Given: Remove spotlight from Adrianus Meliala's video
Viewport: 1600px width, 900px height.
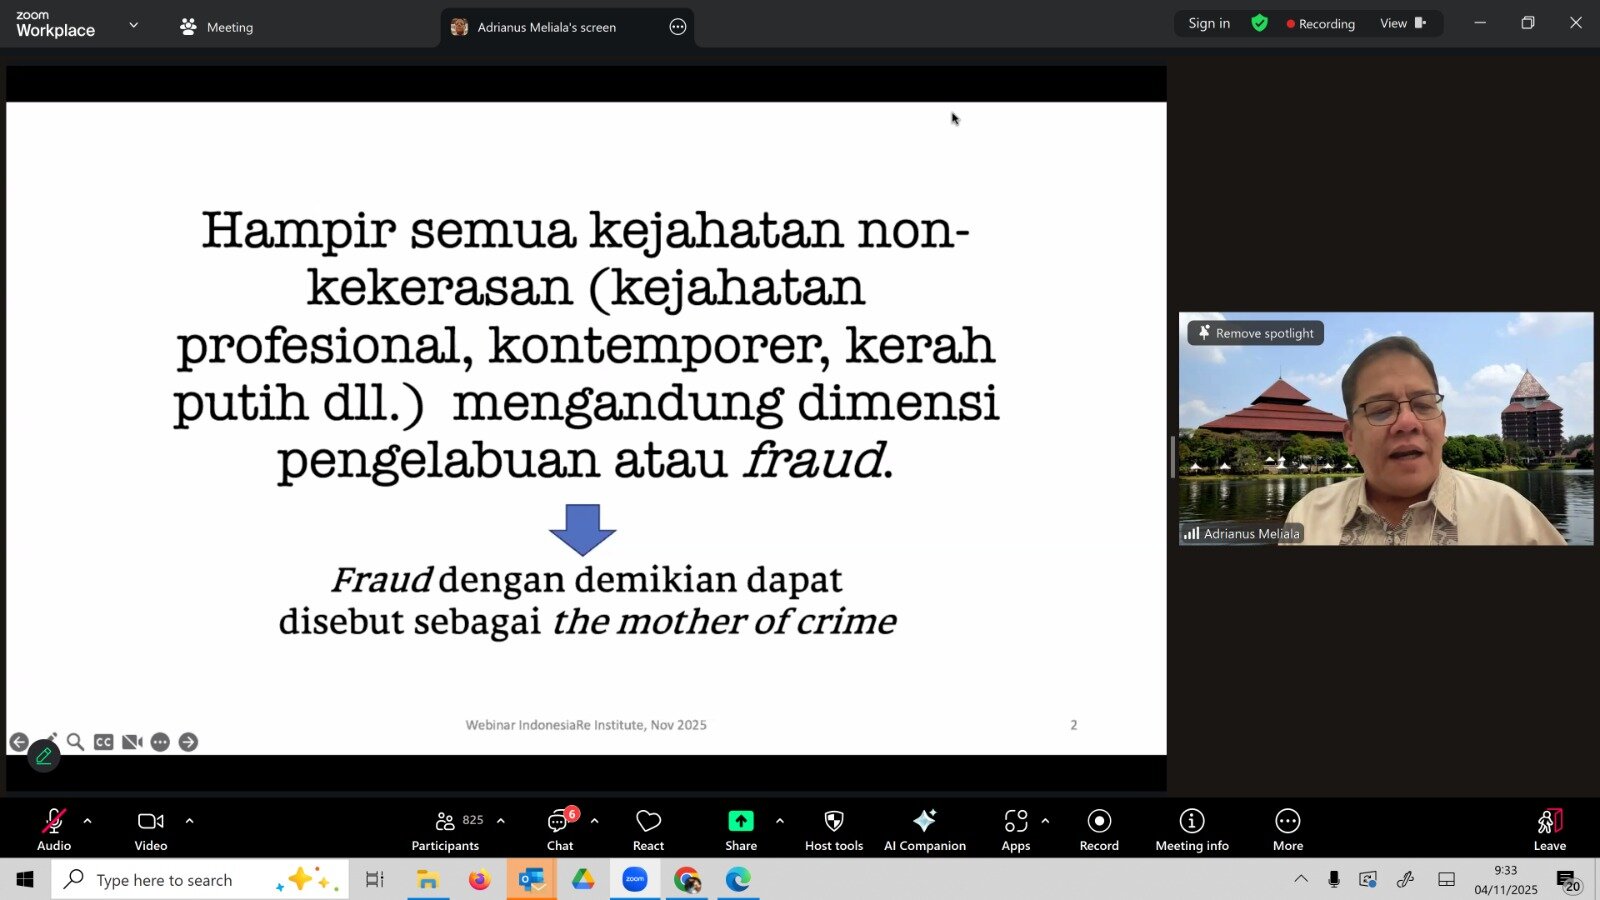Looking at the screenshot, I should click(1254, 332).
